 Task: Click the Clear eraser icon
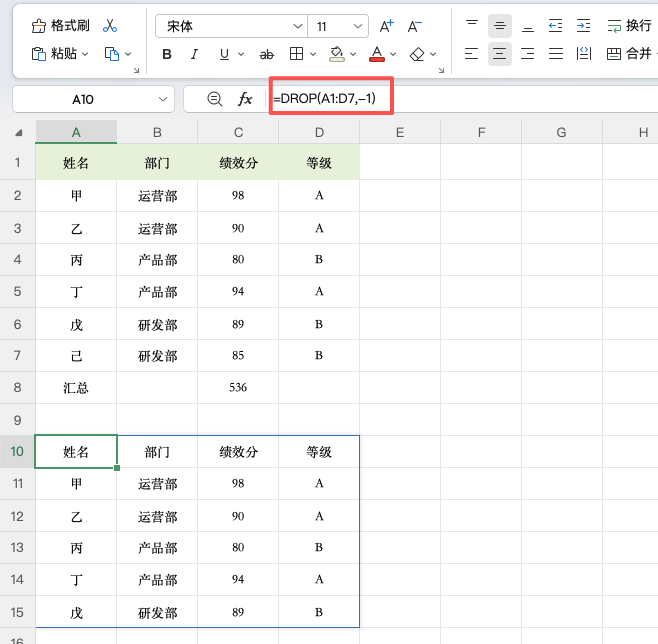point(417,54)
